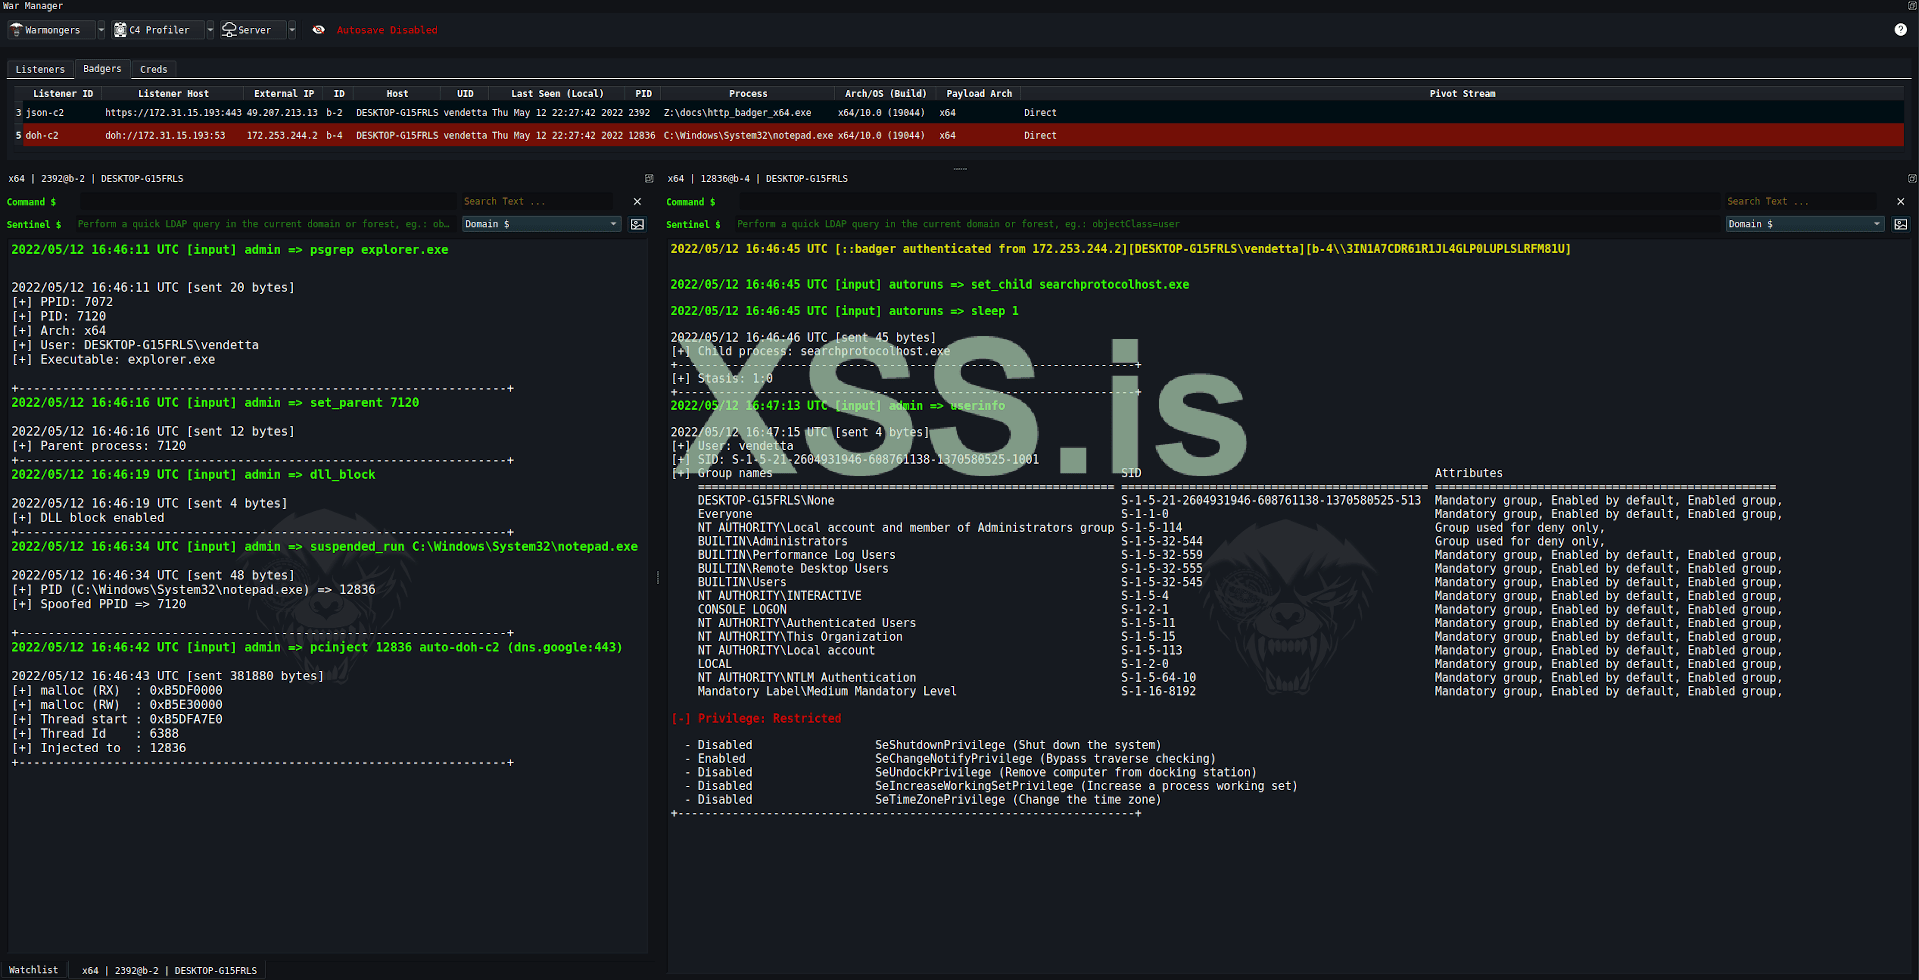Click the 49.207.213.13 external IP cell
Image resolution: width=1919 pixels, height=980 pixels.
[282, 113]
